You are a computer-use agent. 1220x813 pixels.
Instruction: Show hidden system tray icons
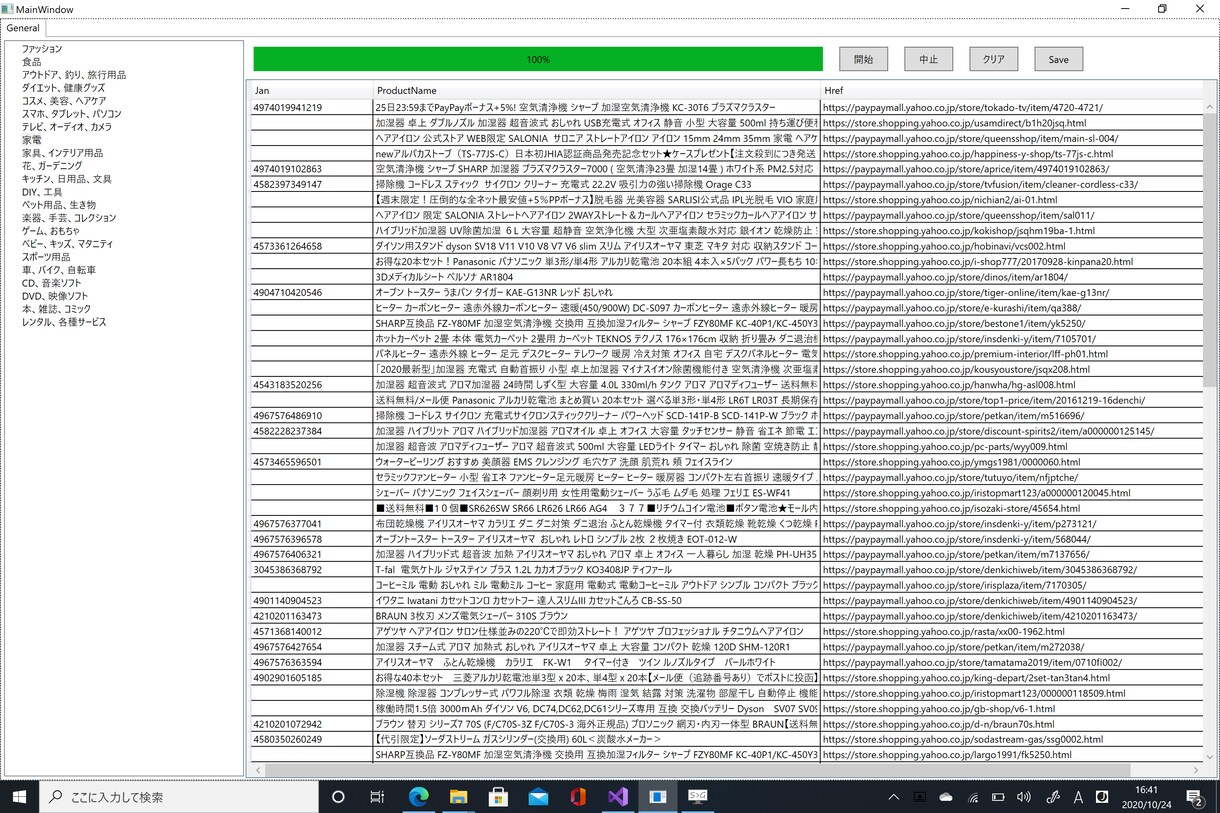click(x=893, y=797)
